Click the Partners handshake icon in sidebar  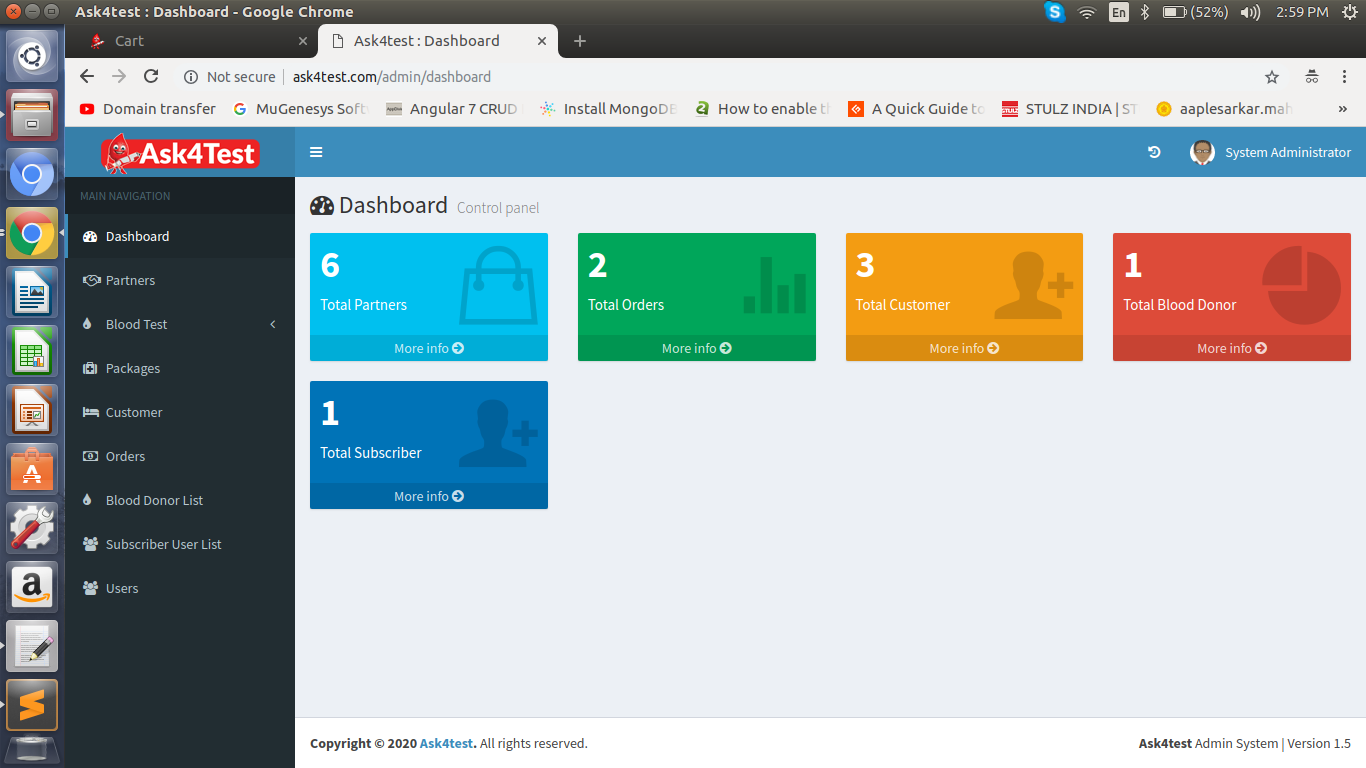90,281
